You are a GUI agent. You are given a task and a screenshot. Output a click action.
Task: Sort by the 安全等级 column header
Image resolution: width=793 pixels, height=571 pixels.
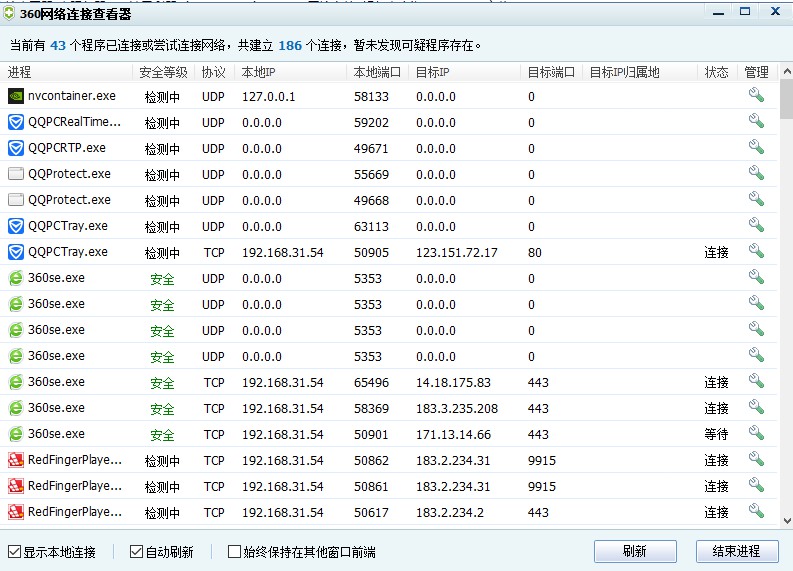pyautogui.click(x=163, y=73)
